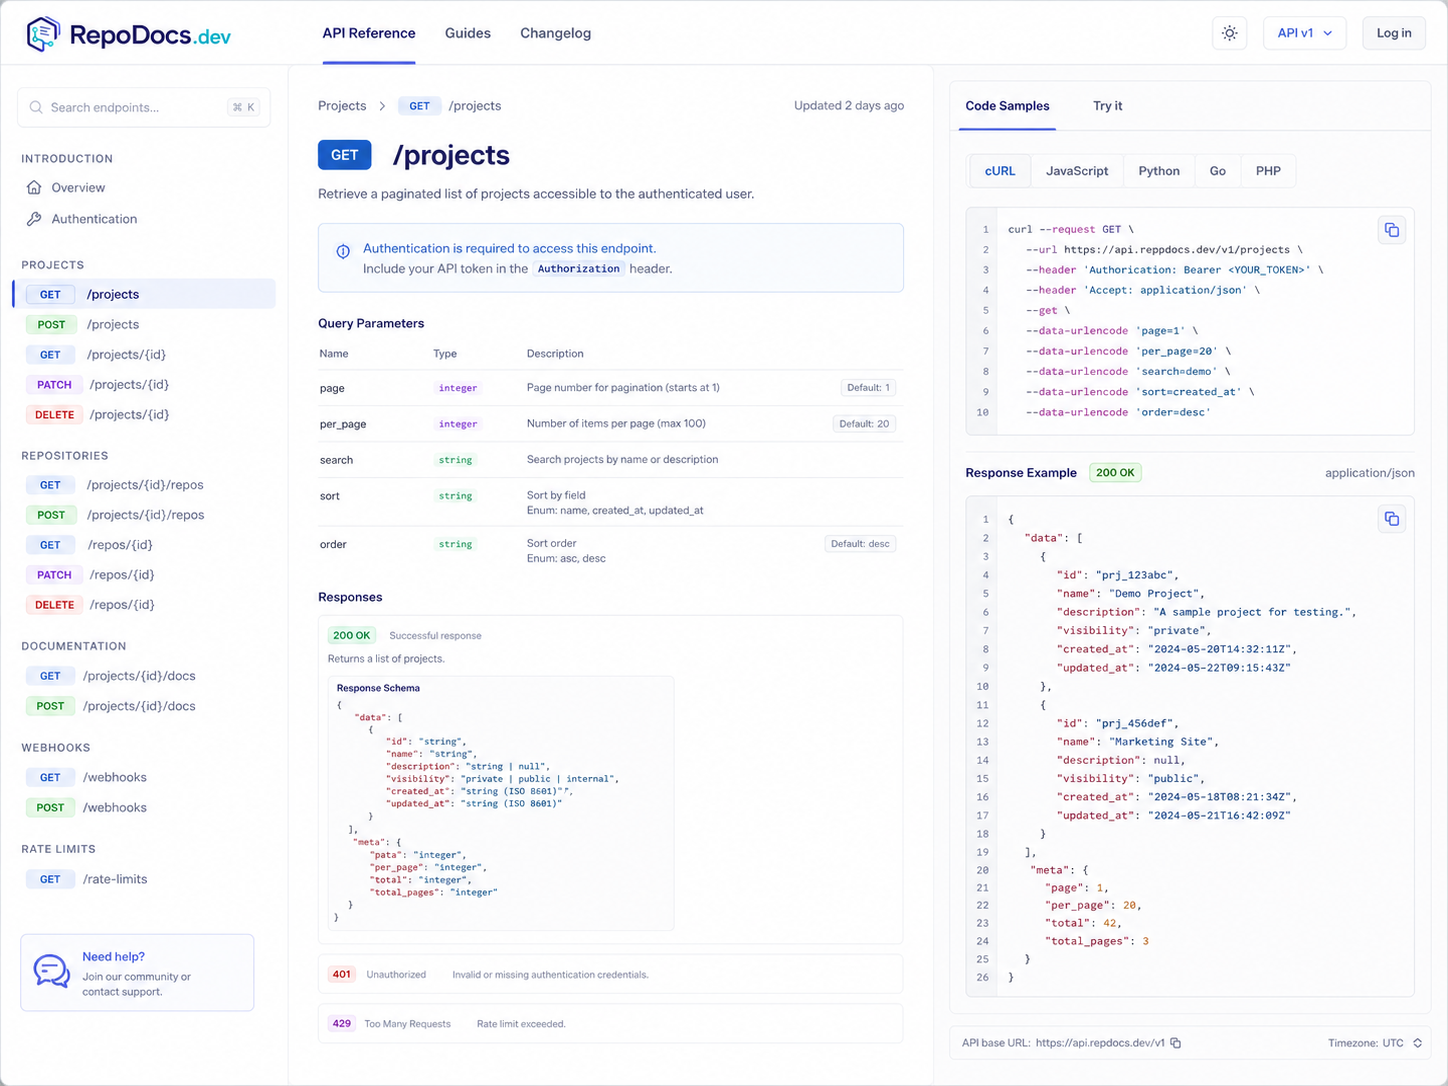
Task: Select the PHP language tab
Action: pyautogui.click(x=1268, y=171)
